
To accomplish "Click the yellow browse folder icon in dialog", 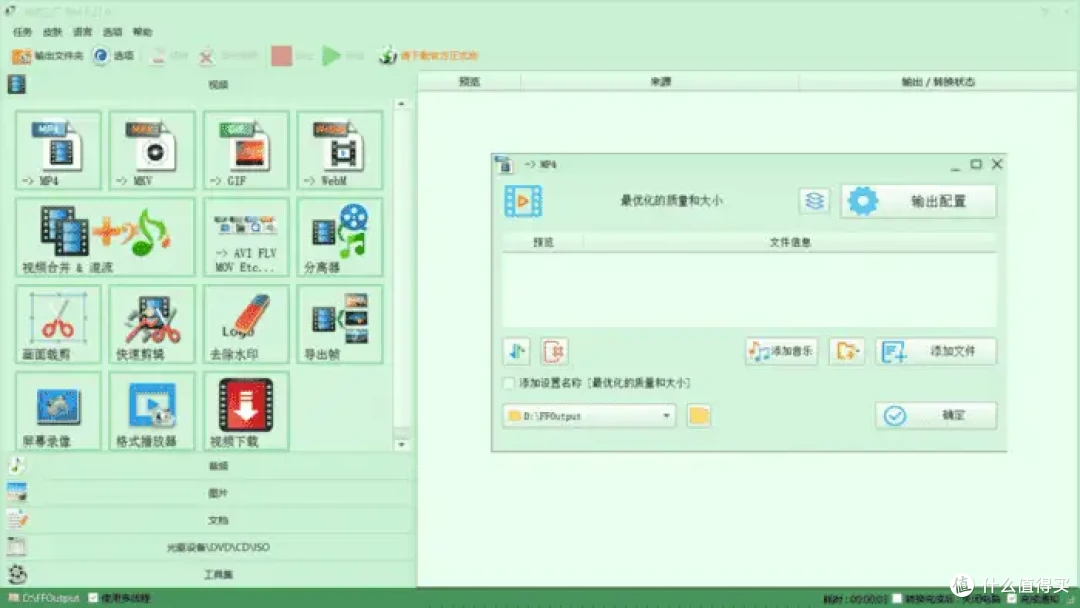I will click(x=698, y=416).
